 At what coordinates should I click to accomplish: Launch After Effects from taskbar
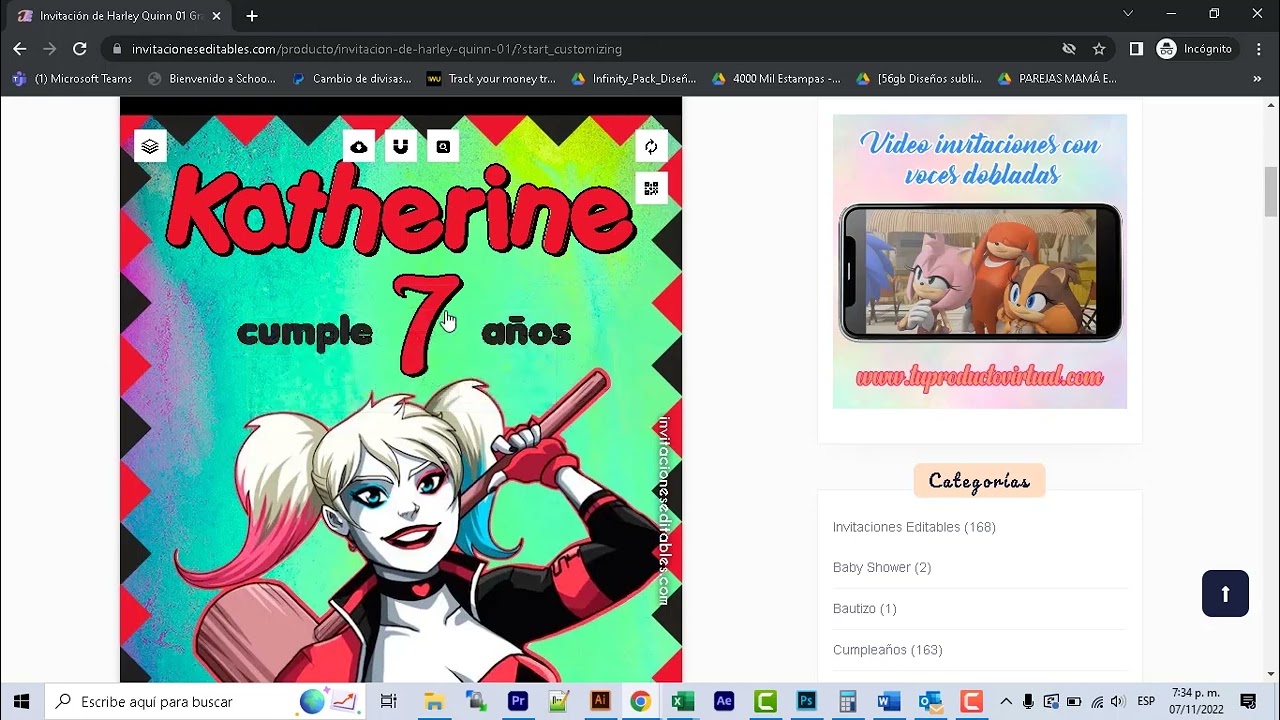point(724,701)
